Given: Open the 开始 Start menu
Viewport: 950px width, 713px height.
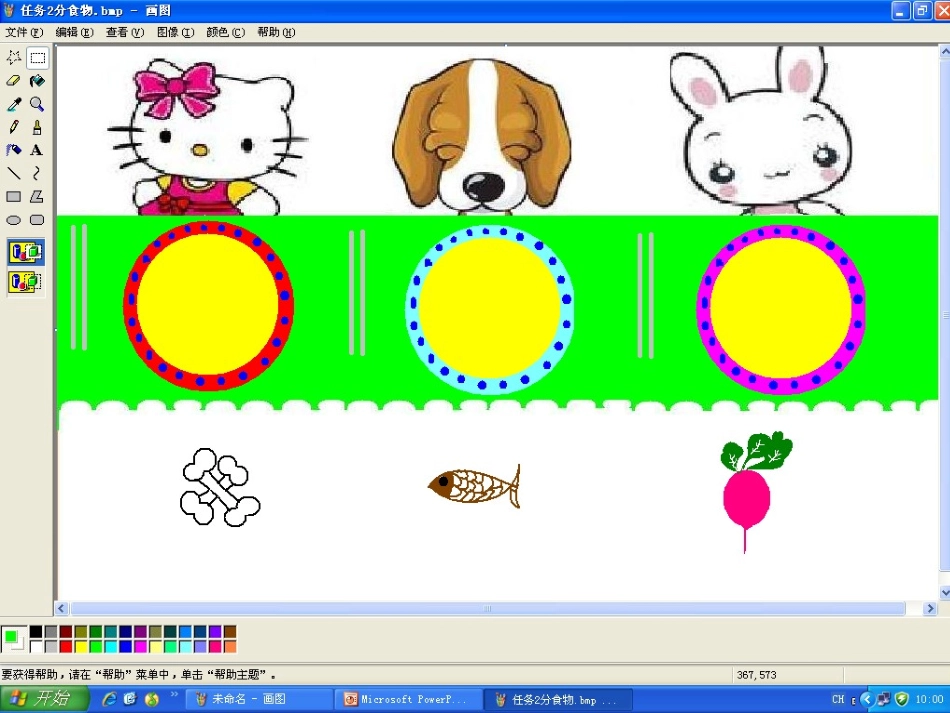Looking at the screenshot, I should [x=44, y=699].
